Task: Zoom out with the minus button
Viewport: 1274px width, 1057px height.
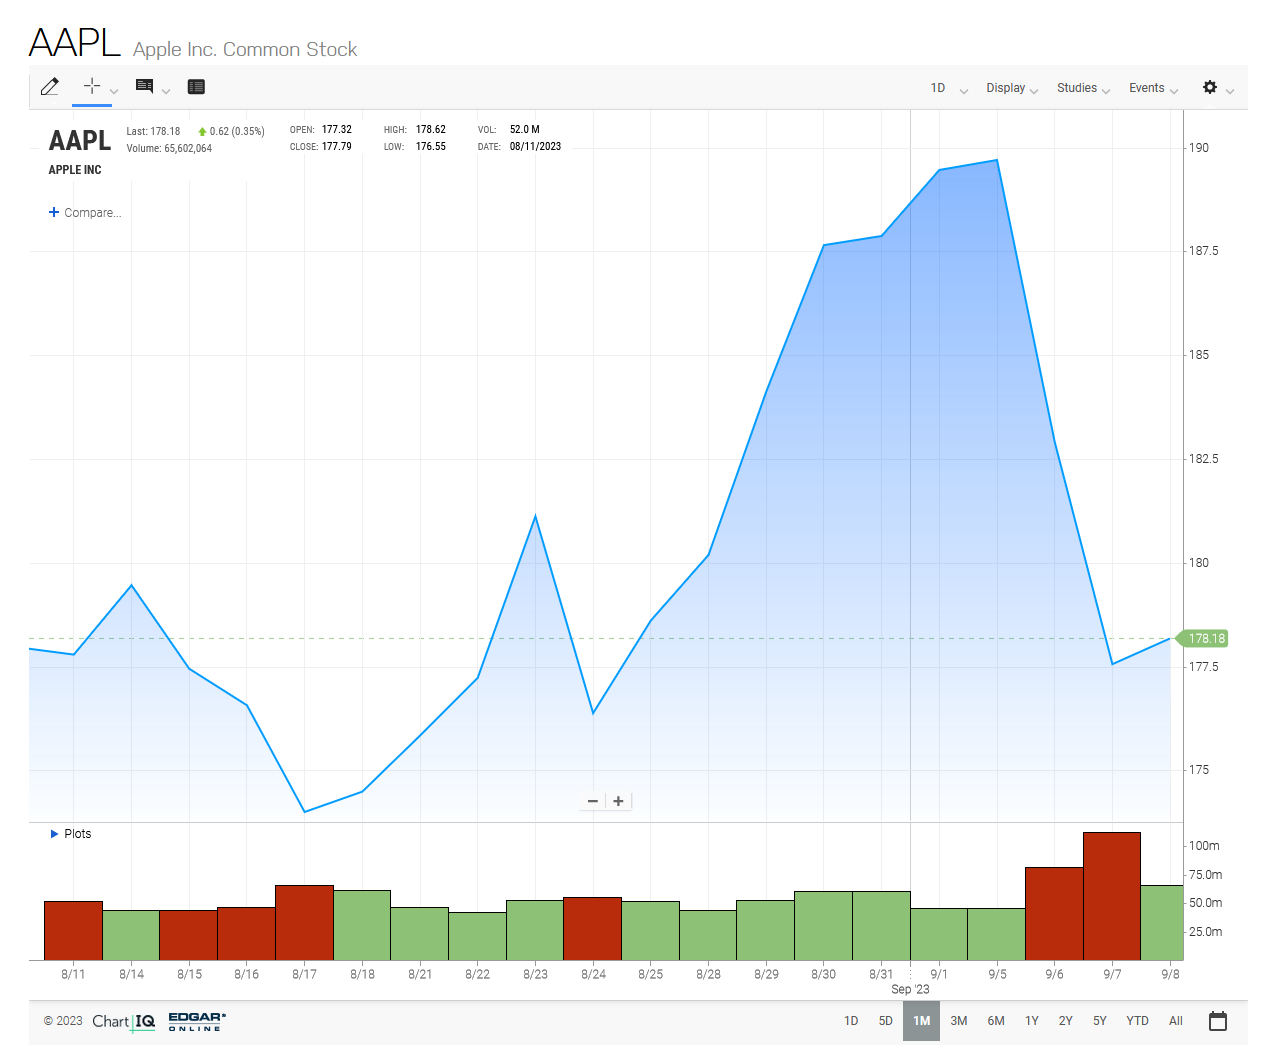Action: pyautogui.click(x=593, y=801)
